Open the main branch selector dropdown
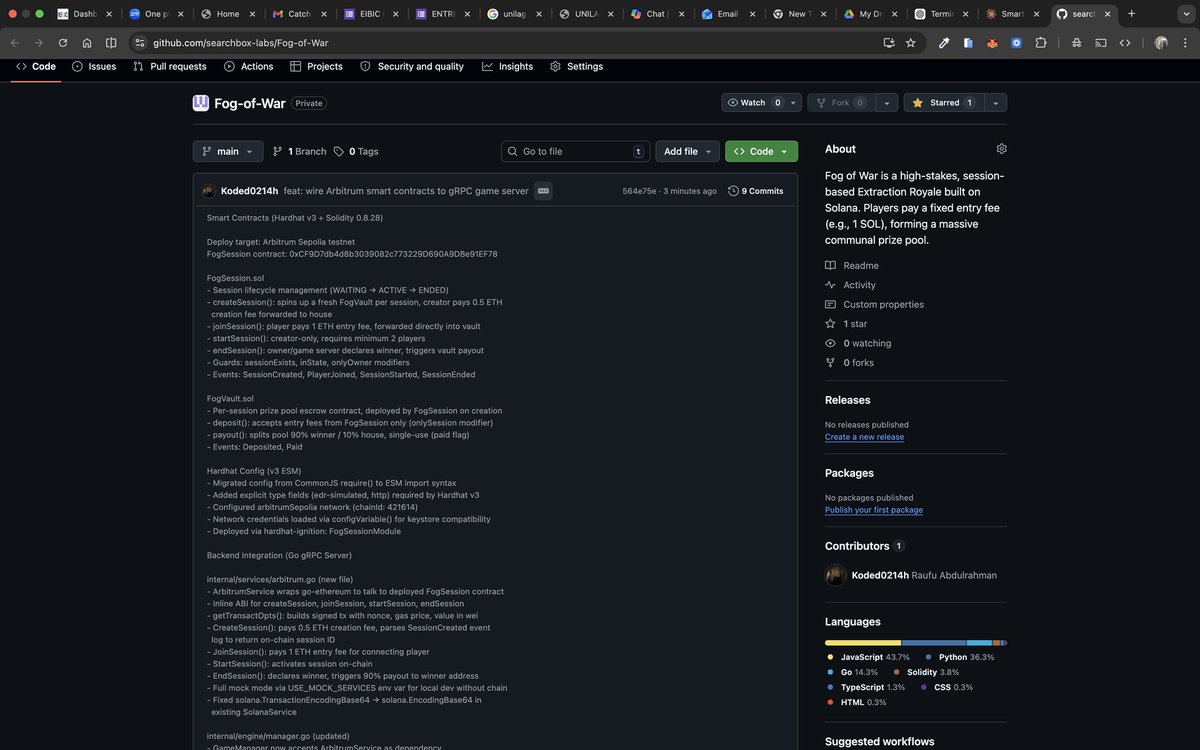Screen dimensions: 1200x750 tap(228, 152)
